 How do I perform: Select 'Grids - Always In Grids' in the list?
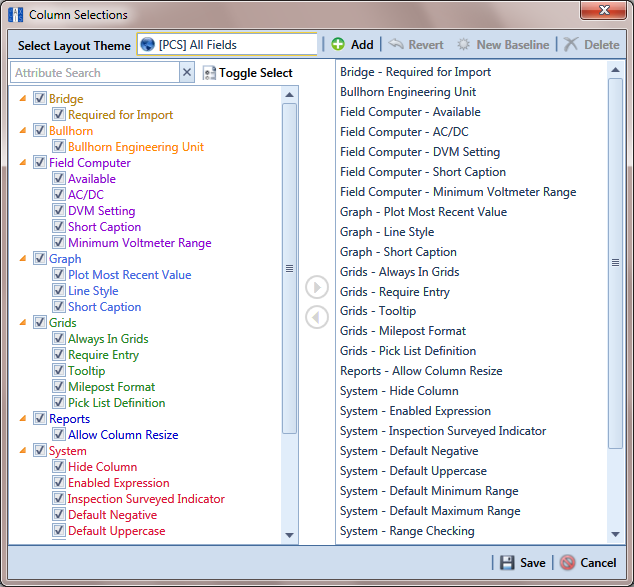coord(399,272)
